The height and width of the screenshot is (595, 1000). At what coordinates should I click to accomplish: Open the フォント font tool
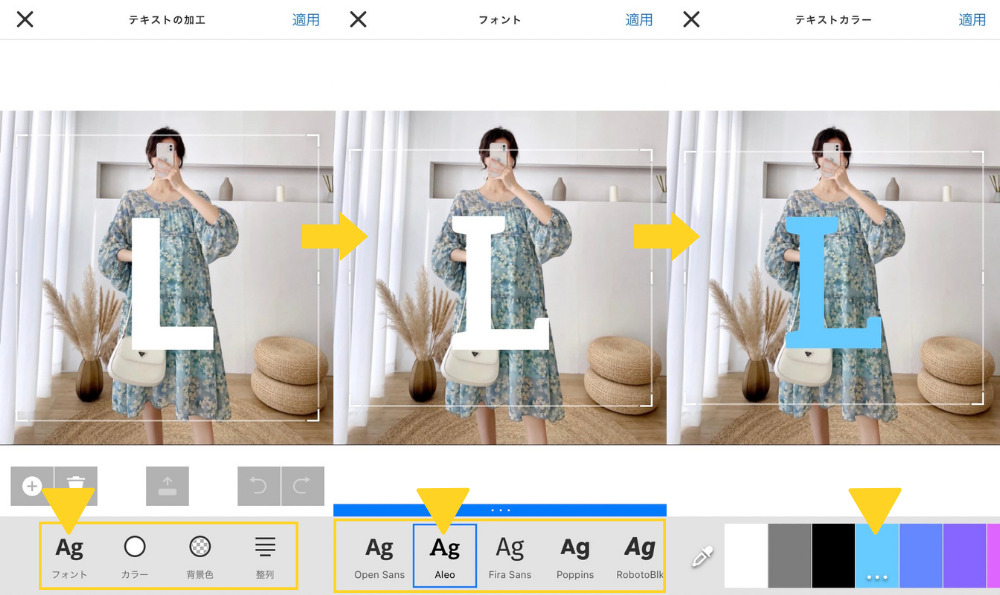(69, 556)
